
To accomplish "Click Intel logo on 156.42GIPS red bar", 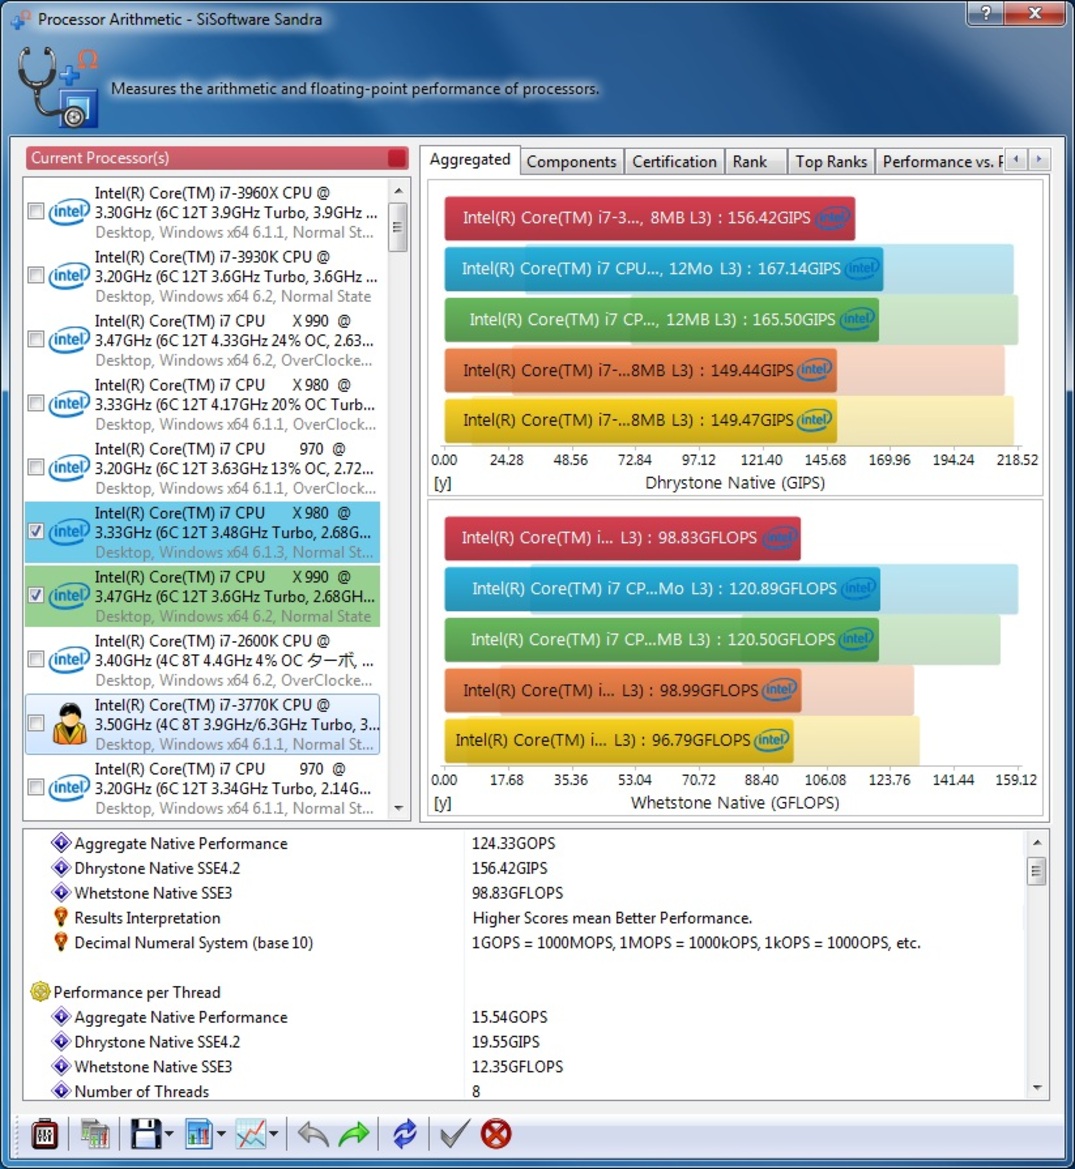I will point(832,218).
